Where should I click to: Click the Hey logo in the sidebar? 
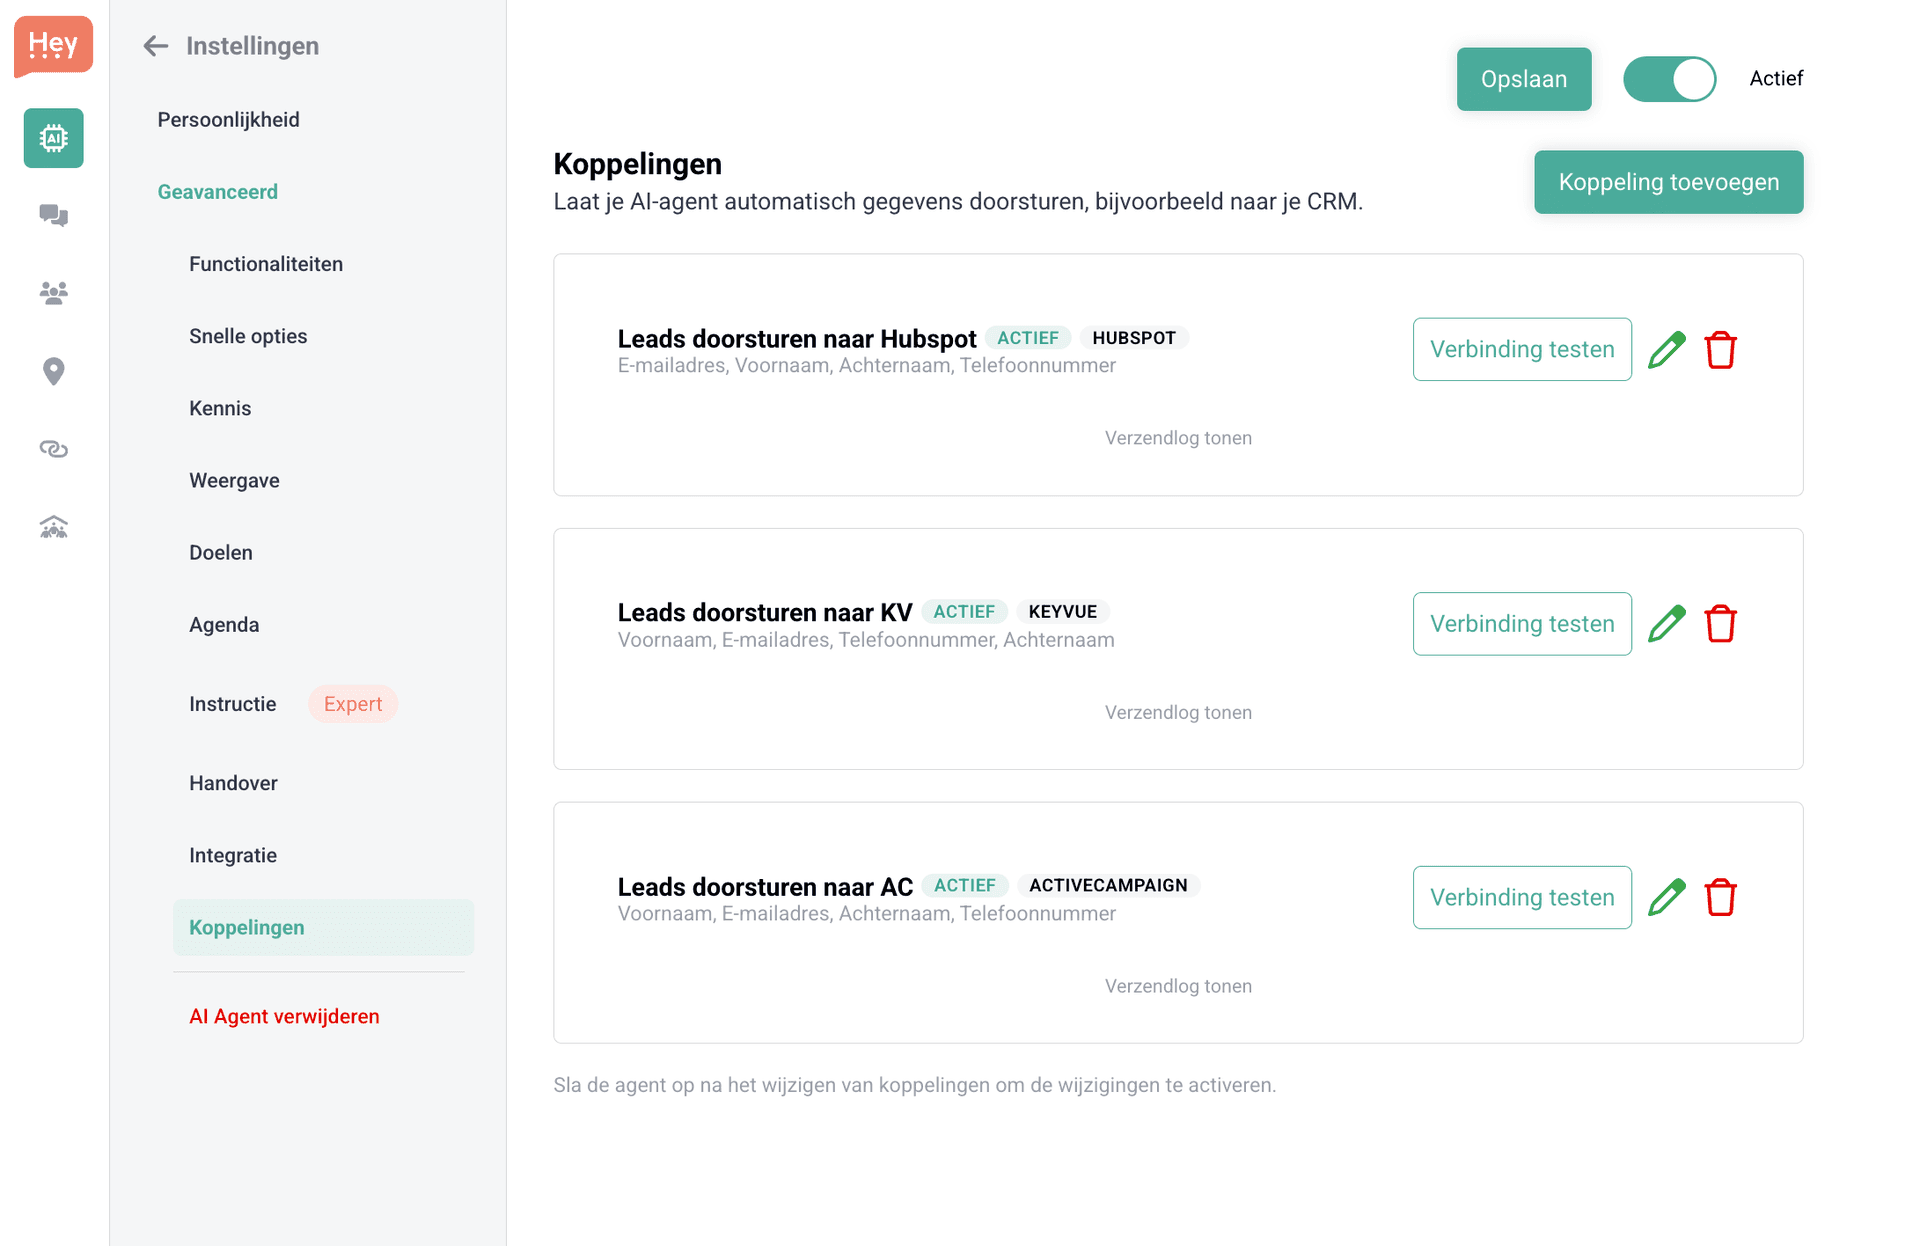52,46
